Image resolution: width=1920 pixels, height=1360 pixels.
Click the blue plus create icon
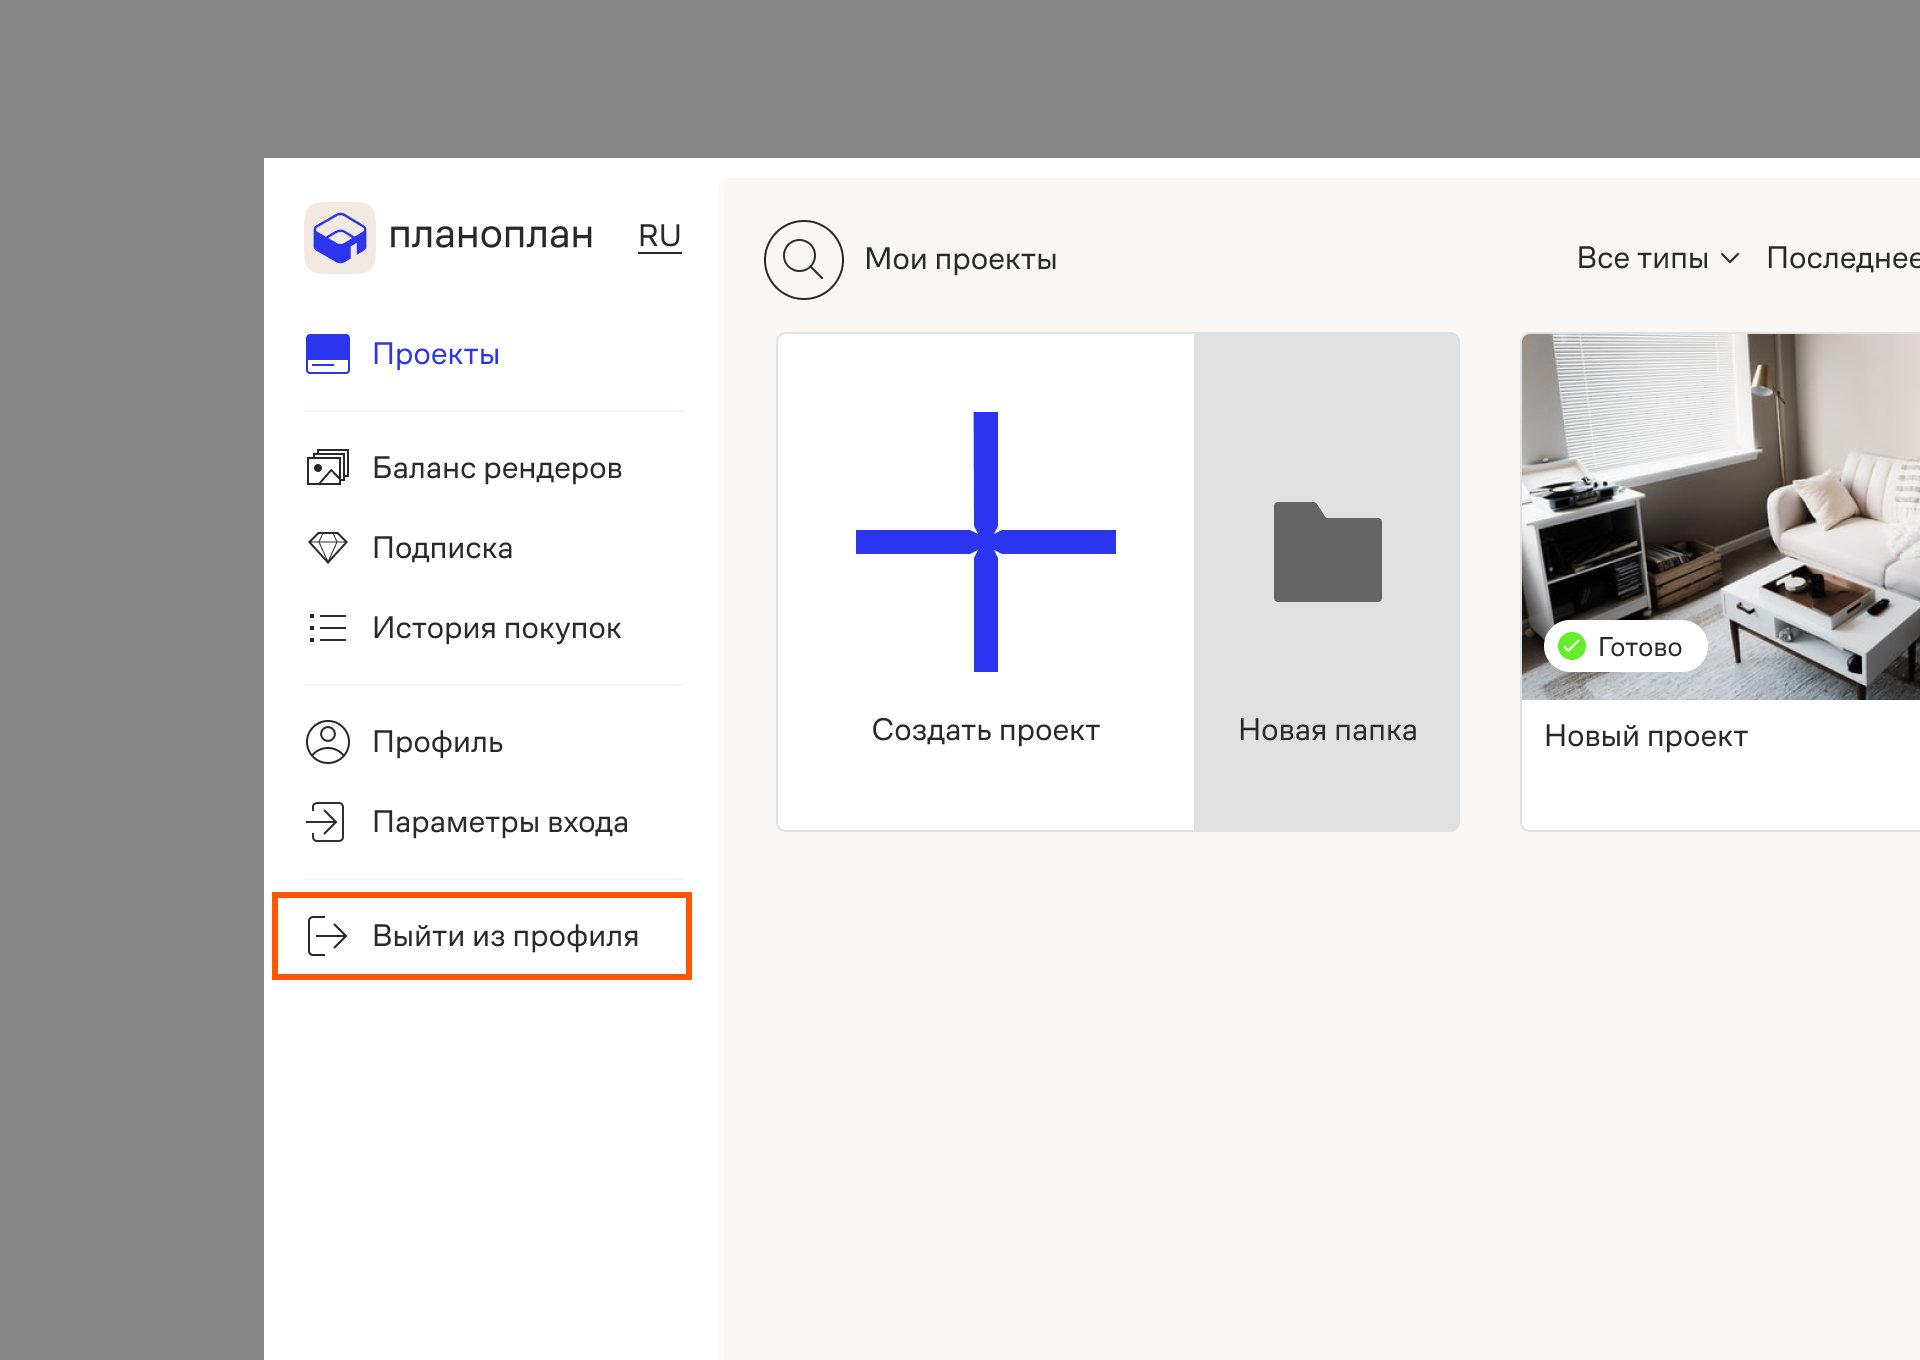[x=985, y=541]
